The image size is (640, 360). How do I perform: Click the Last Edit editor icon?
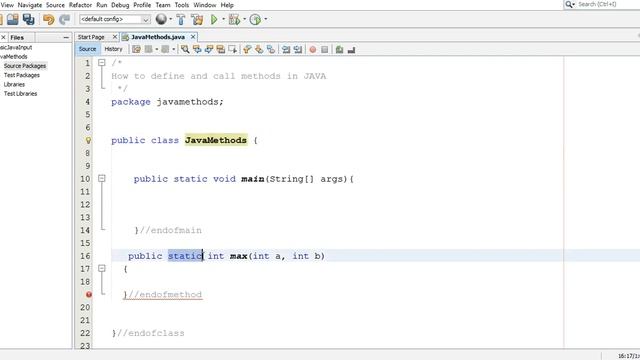click(136, 49)
